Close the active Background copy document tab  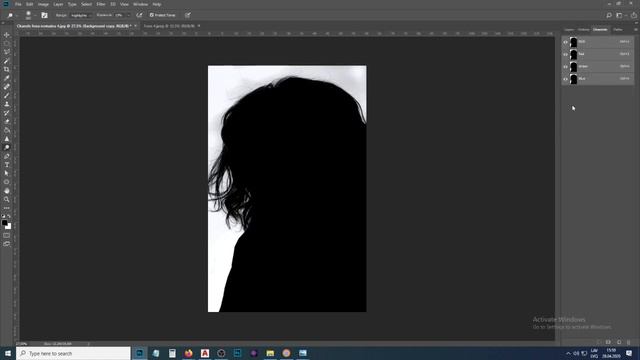[136, 26]
